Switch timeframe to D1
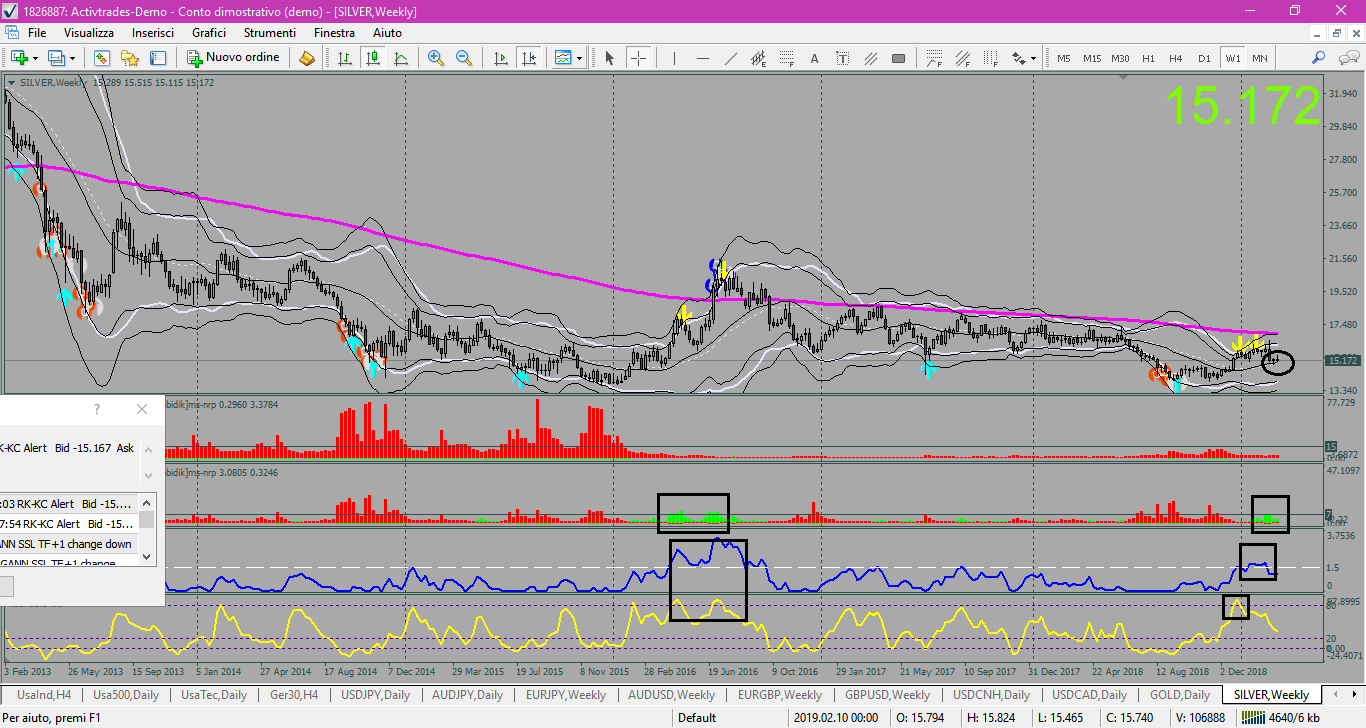 [1204, 58]
